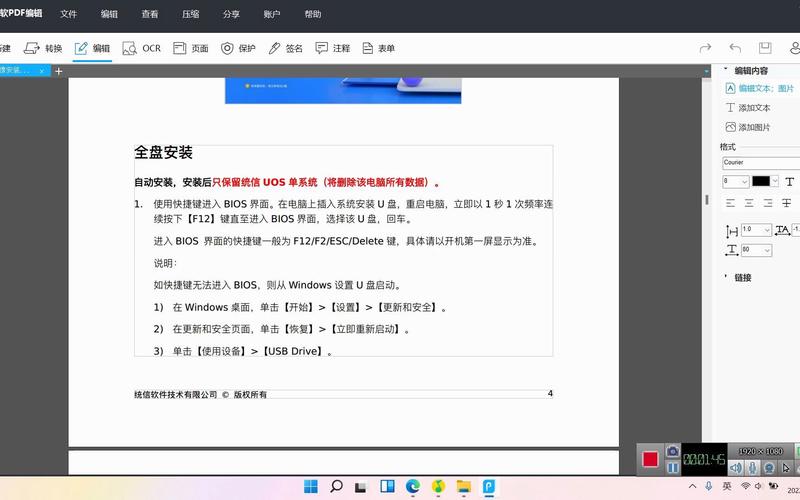Image resolution: width=800 pixels, height=500 pixels.
Task: Add a new document tab with plus
Action: (x=59, y=71)
